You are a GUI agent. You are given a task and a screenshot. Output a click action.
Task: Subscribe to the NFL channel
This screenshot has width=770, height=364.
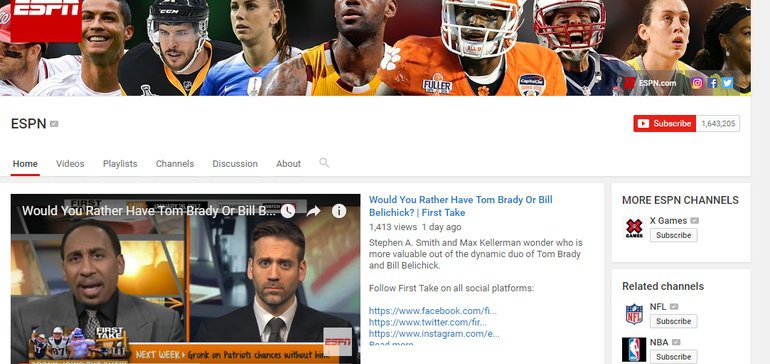click(x=673, y=321)
